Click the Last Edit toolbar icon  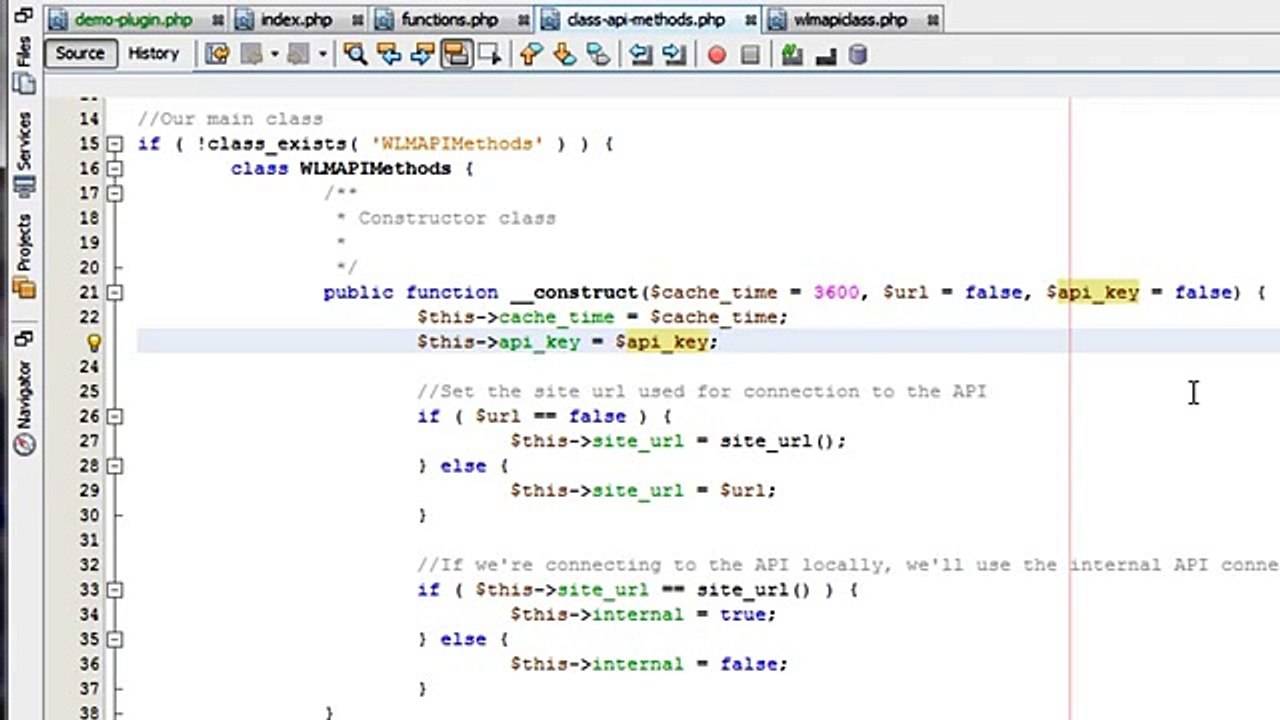pyautogui.click(x=217, y=54)
